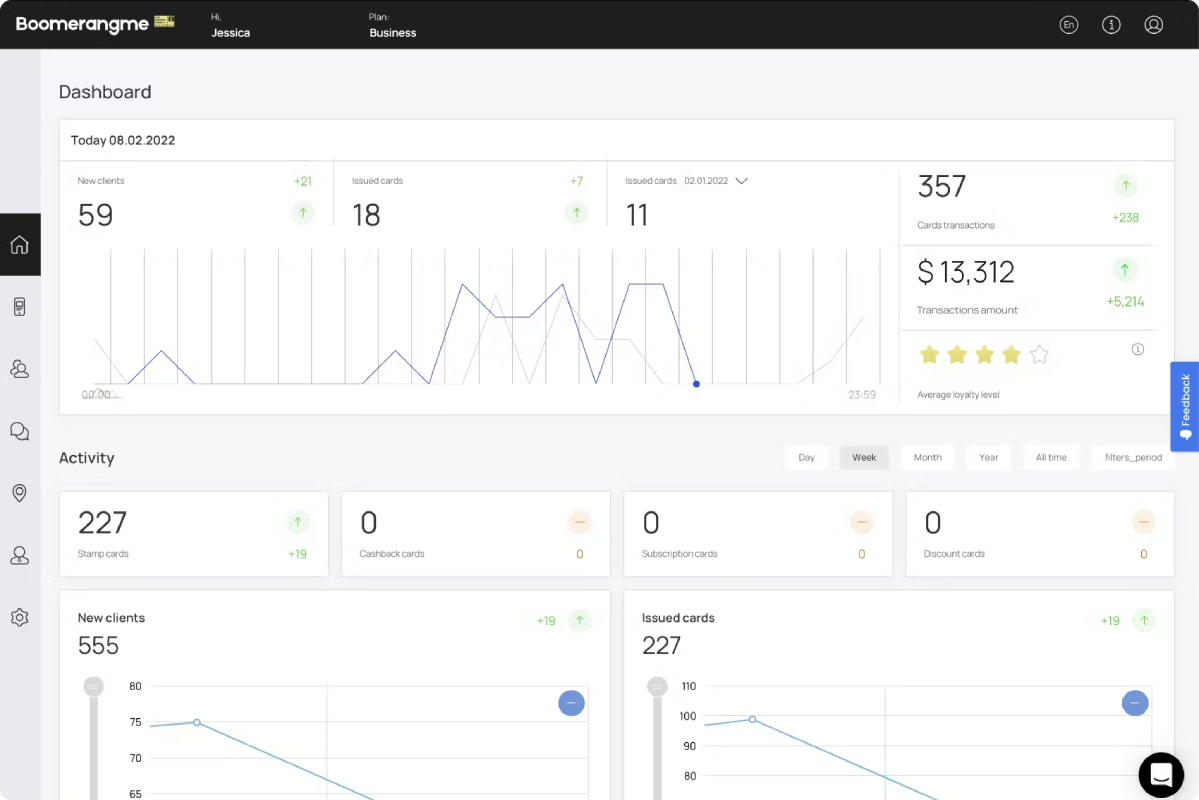This screenshot has width=1199, height=800.
Task: Open the scanner app phone icon in sidebar
Action: point(20,307)
